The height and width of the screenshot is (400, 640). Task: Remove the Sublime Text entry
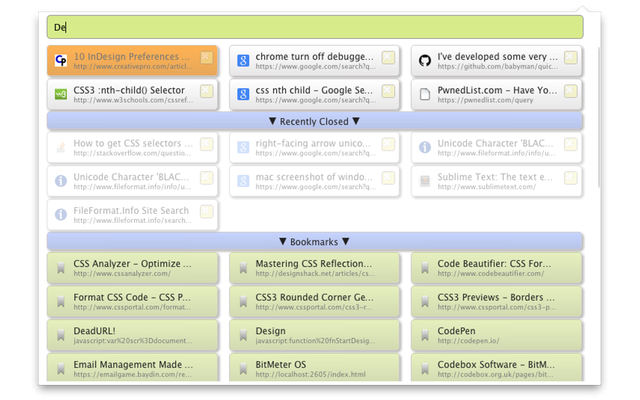tap(570, 178)
